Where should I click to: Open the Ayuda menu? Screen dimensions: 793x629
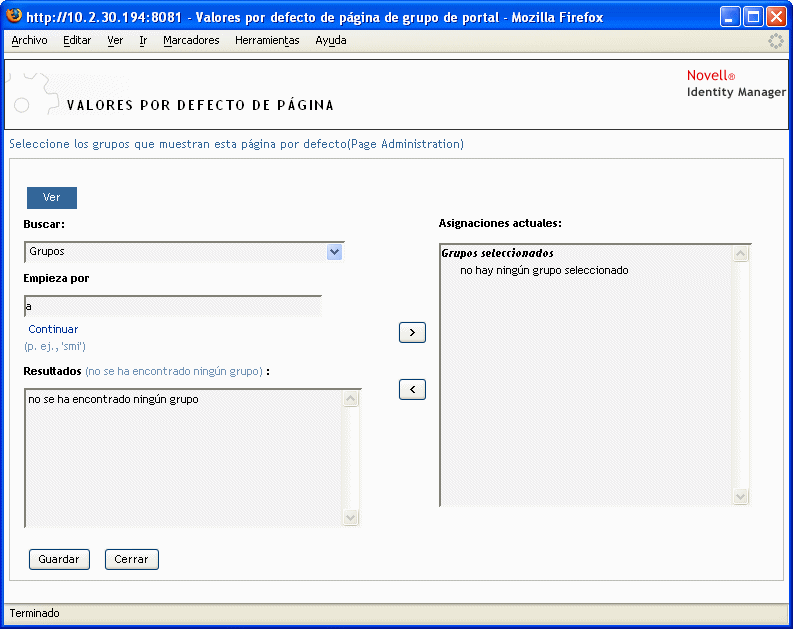(x=331, y=40)
